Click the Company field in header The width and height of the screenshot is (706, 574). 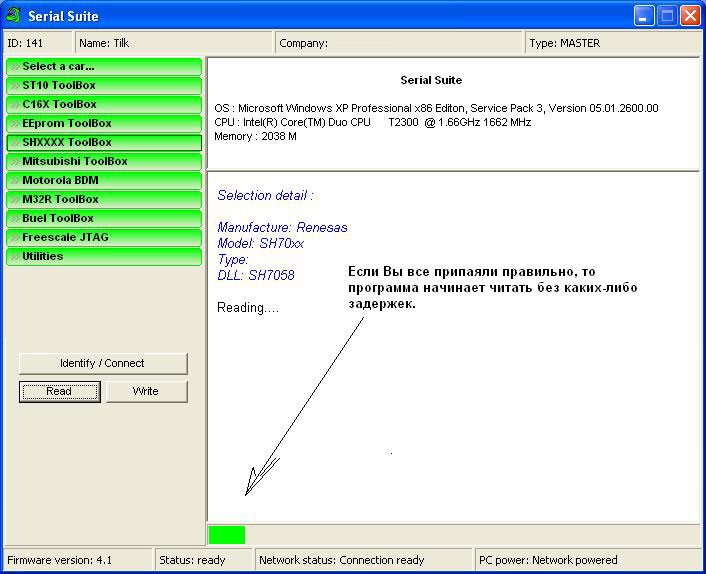click(399, 43)
